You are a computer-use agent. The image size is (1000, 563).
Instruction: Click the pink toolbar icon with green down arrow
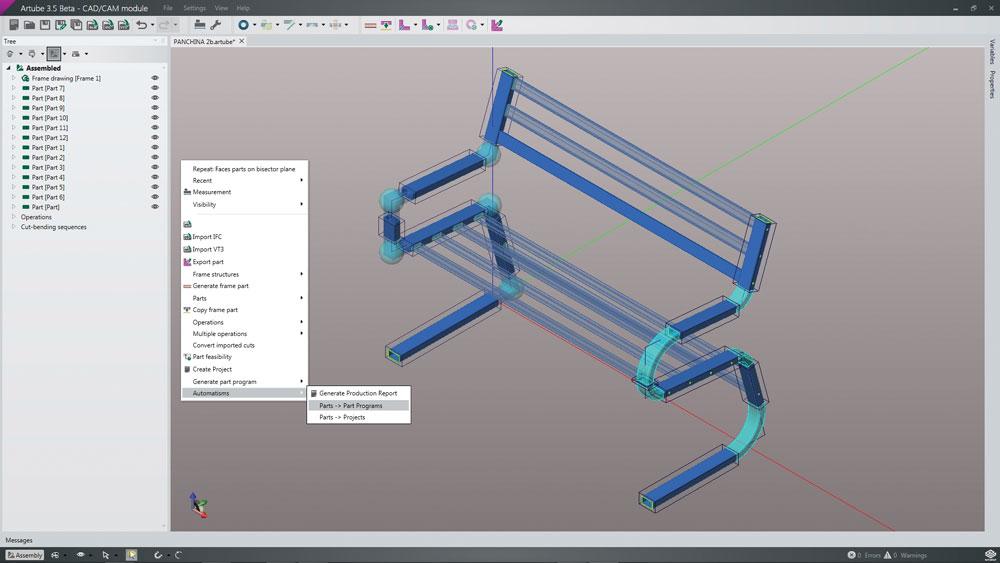pyautogui.click(x=386, y=25)
